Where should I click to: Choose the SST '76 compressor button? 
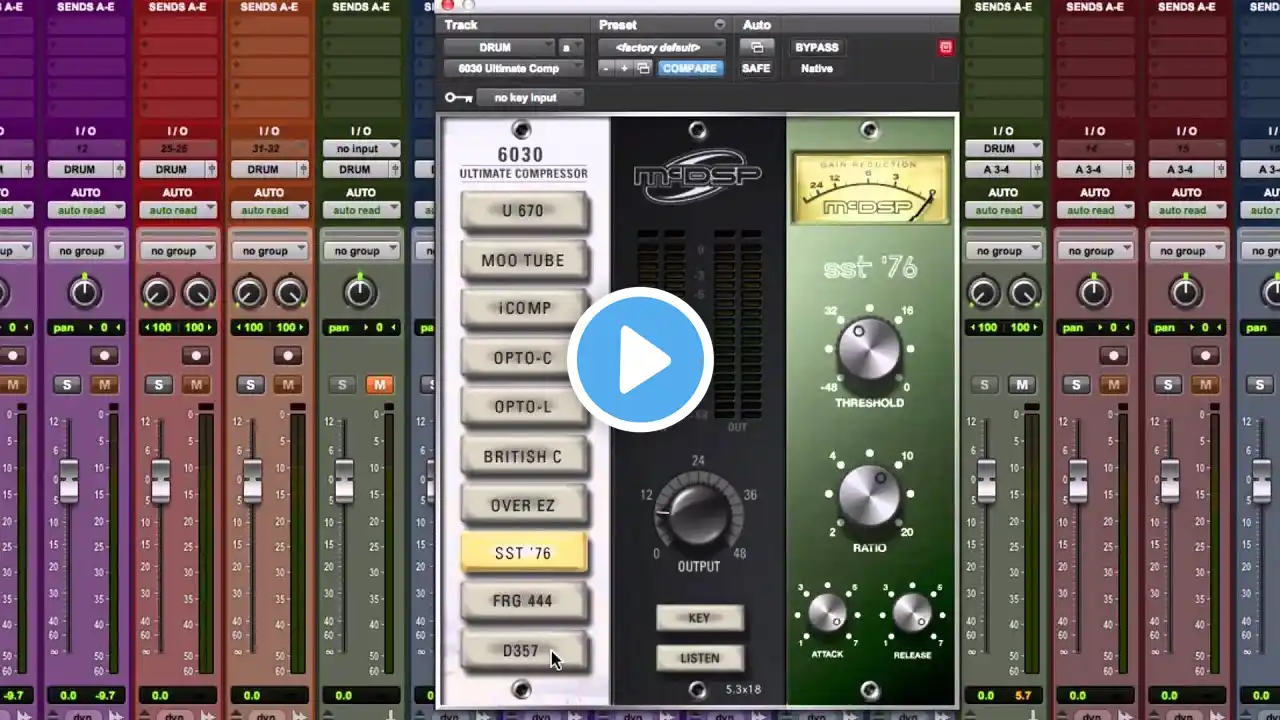(523, 553)
